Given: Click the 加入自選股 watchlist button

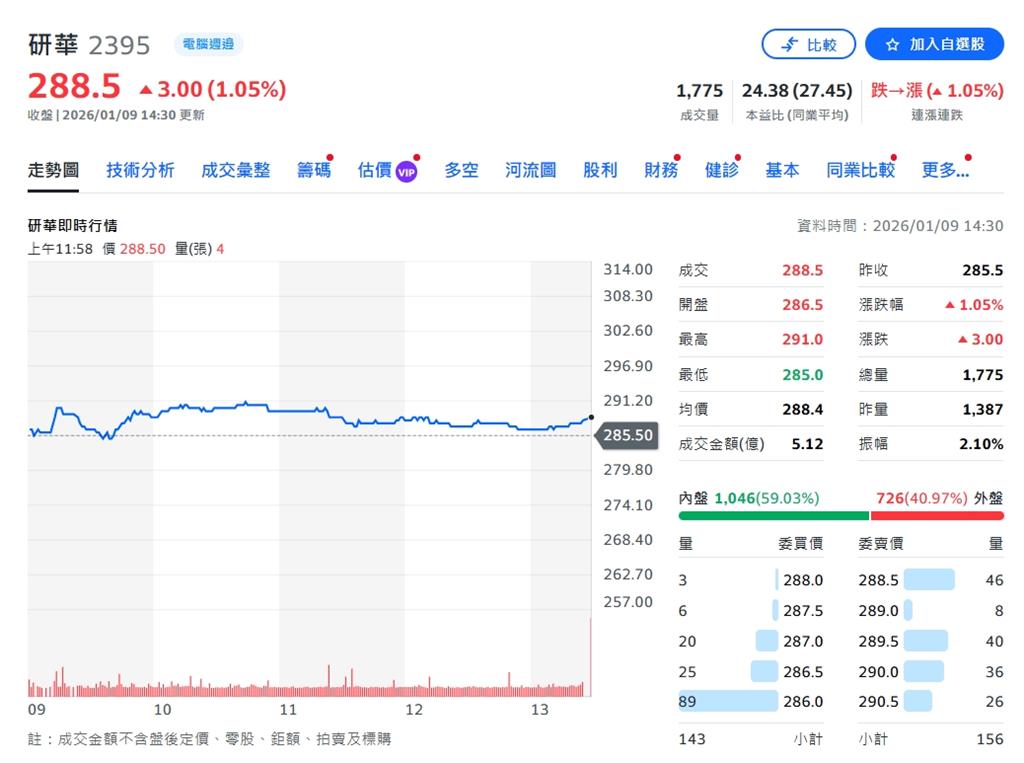Looking at the screenshot, I should point(934,44).
